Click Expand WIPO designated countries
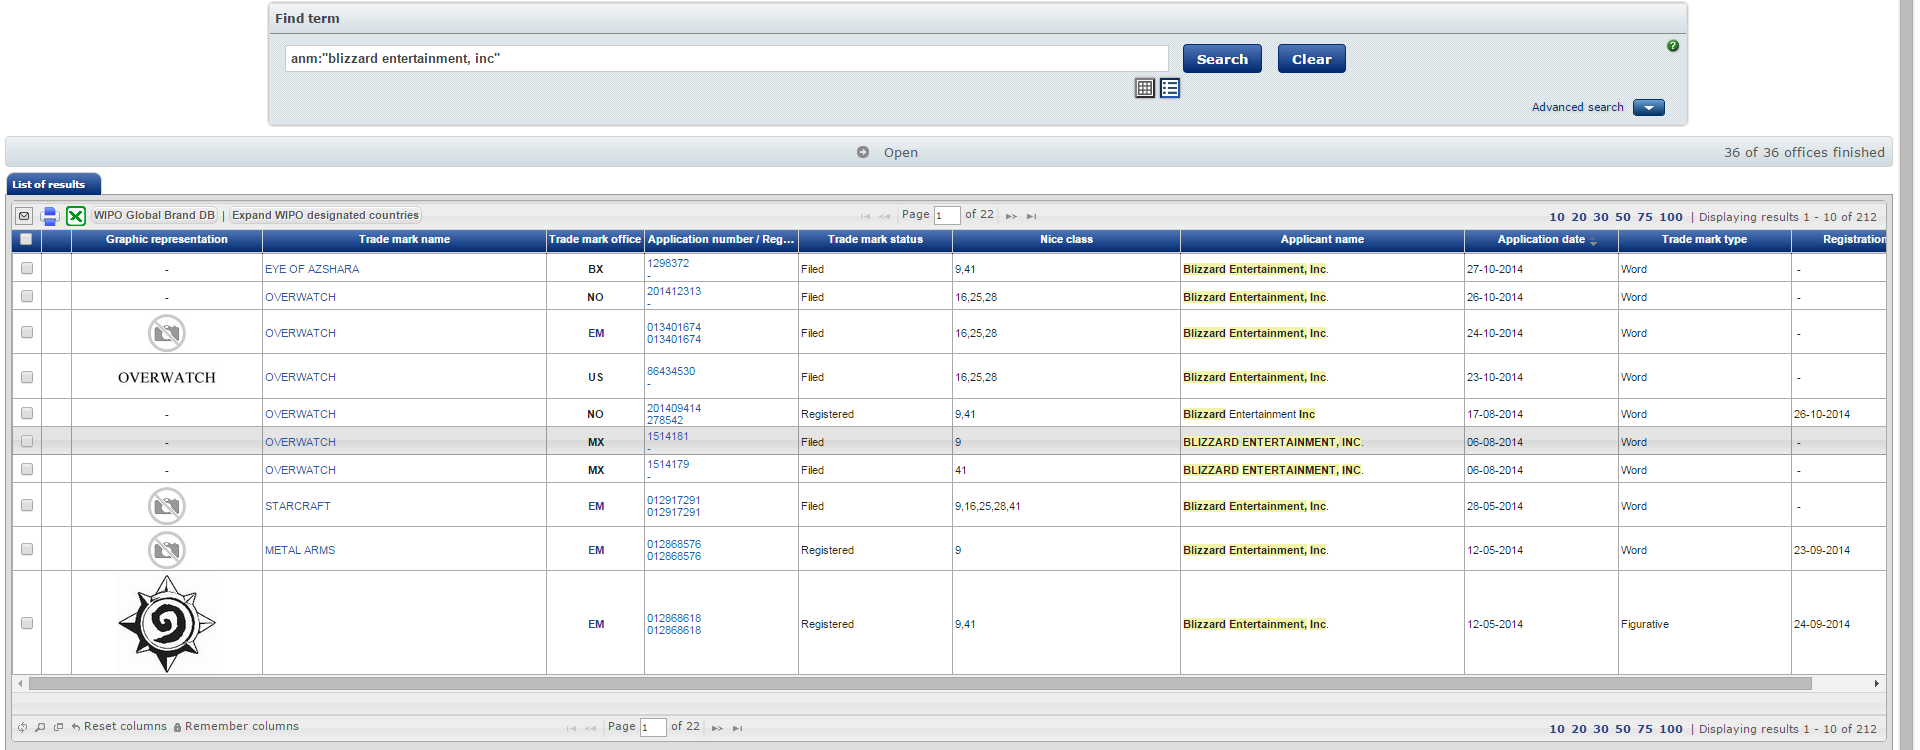Image resolution: width=1920 pixels, height=750 pixels. point(325,215)
